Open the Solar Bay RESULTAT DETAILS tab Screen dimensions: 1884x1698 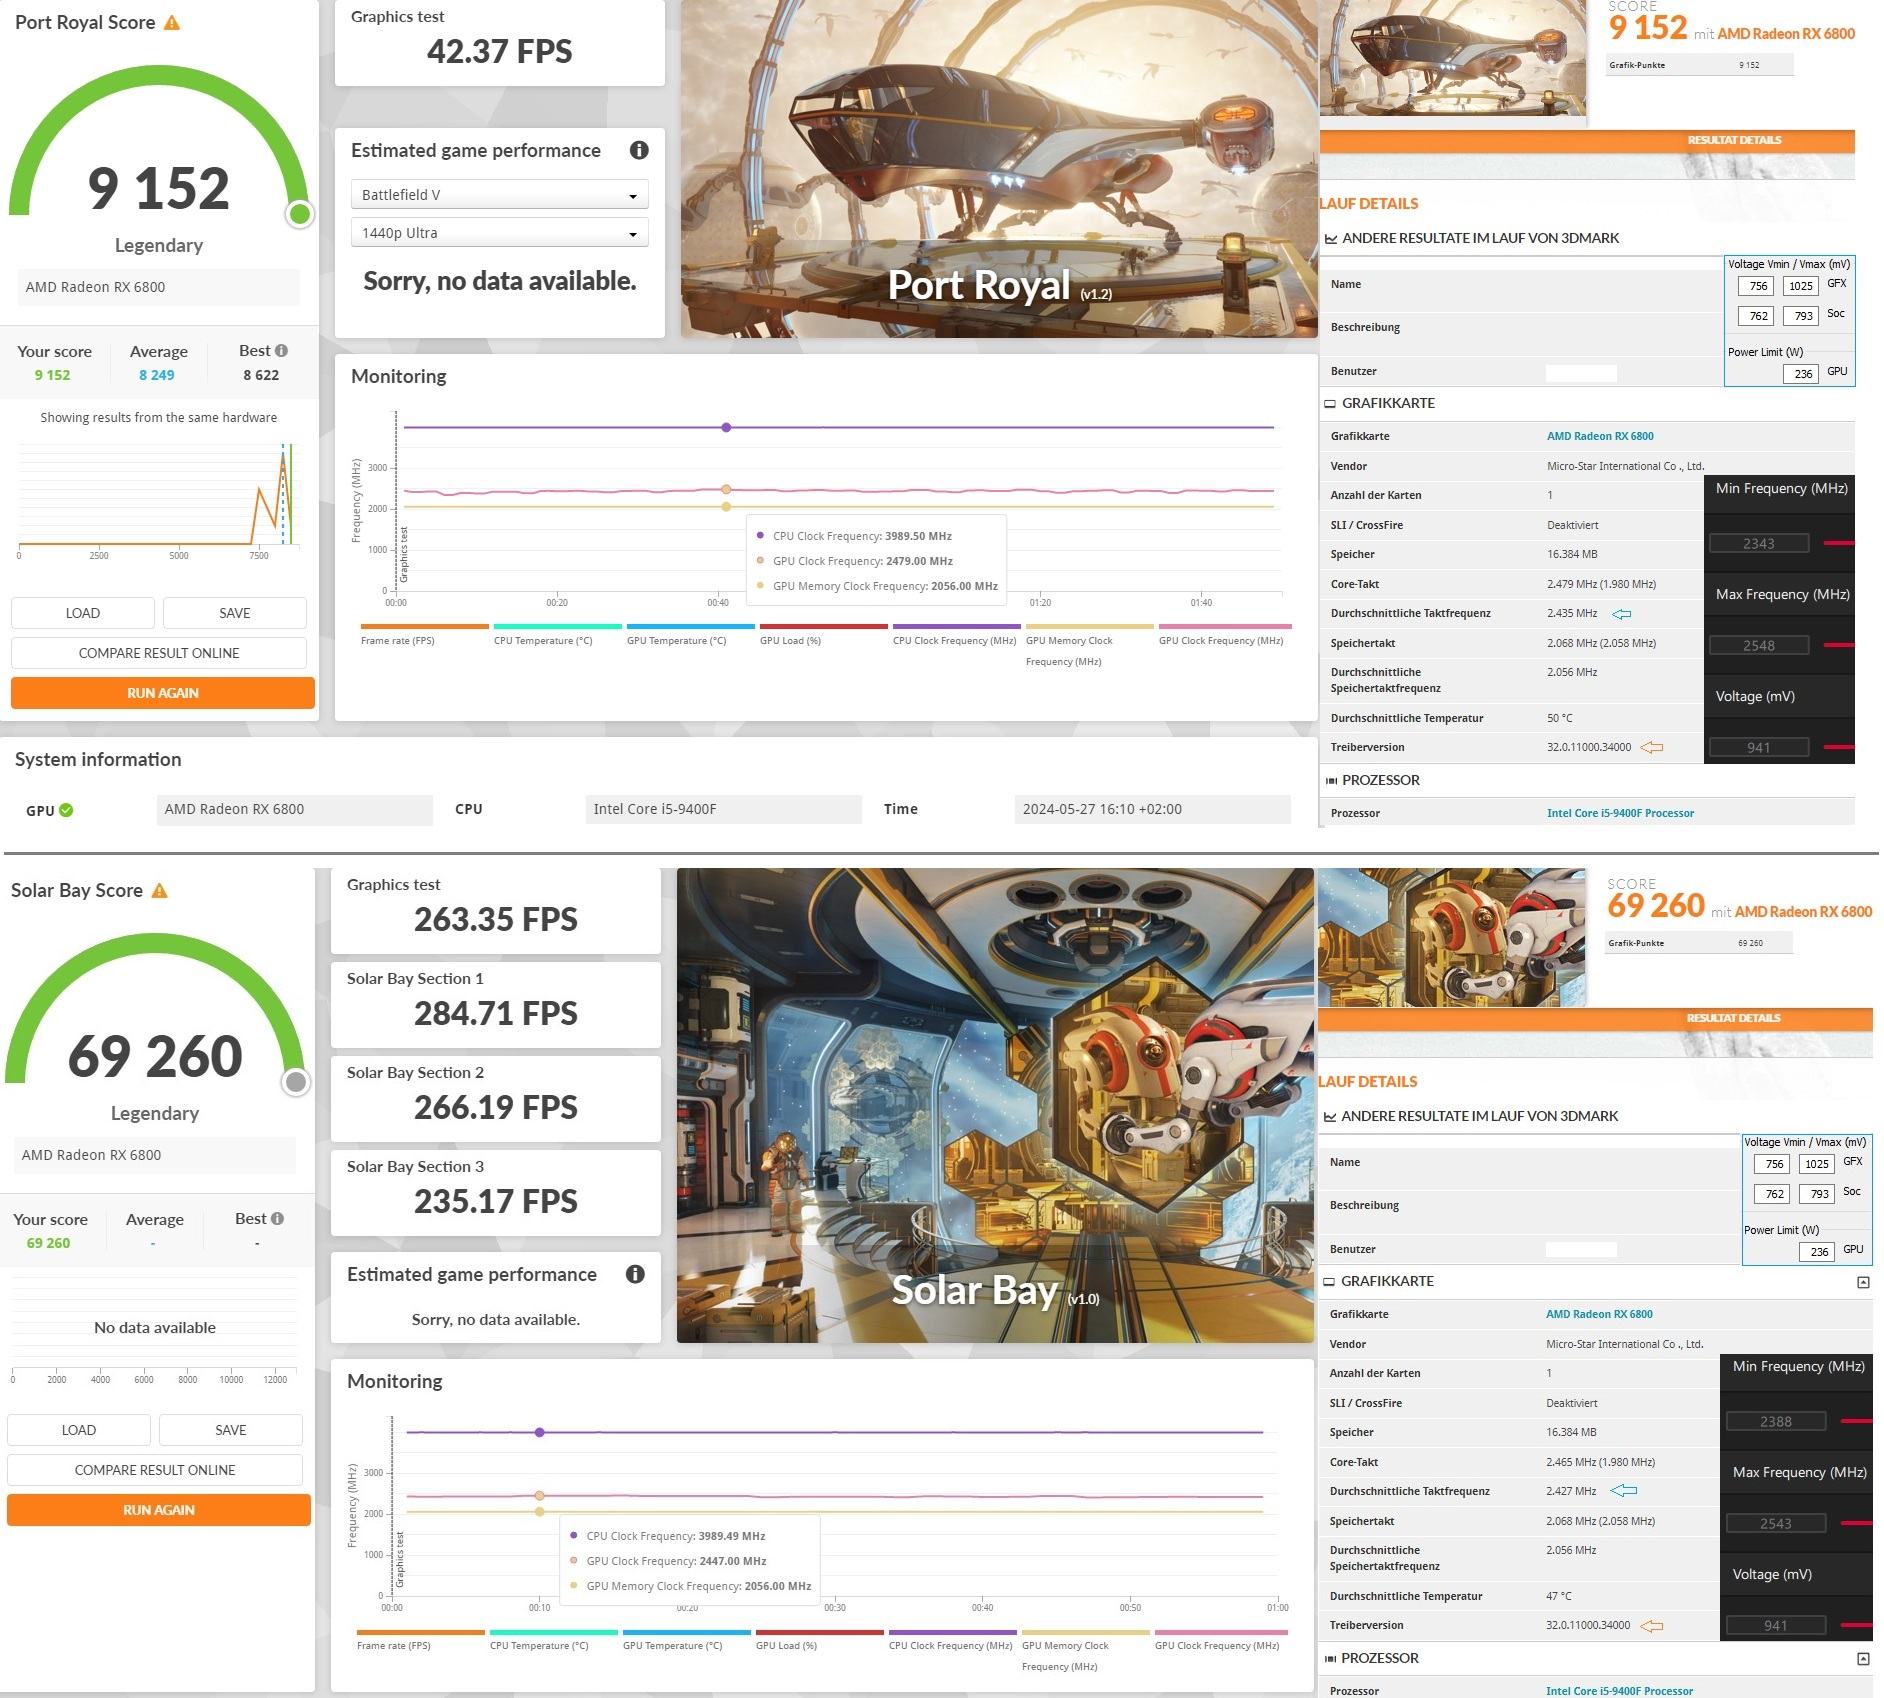[x=1733, y=1018]
